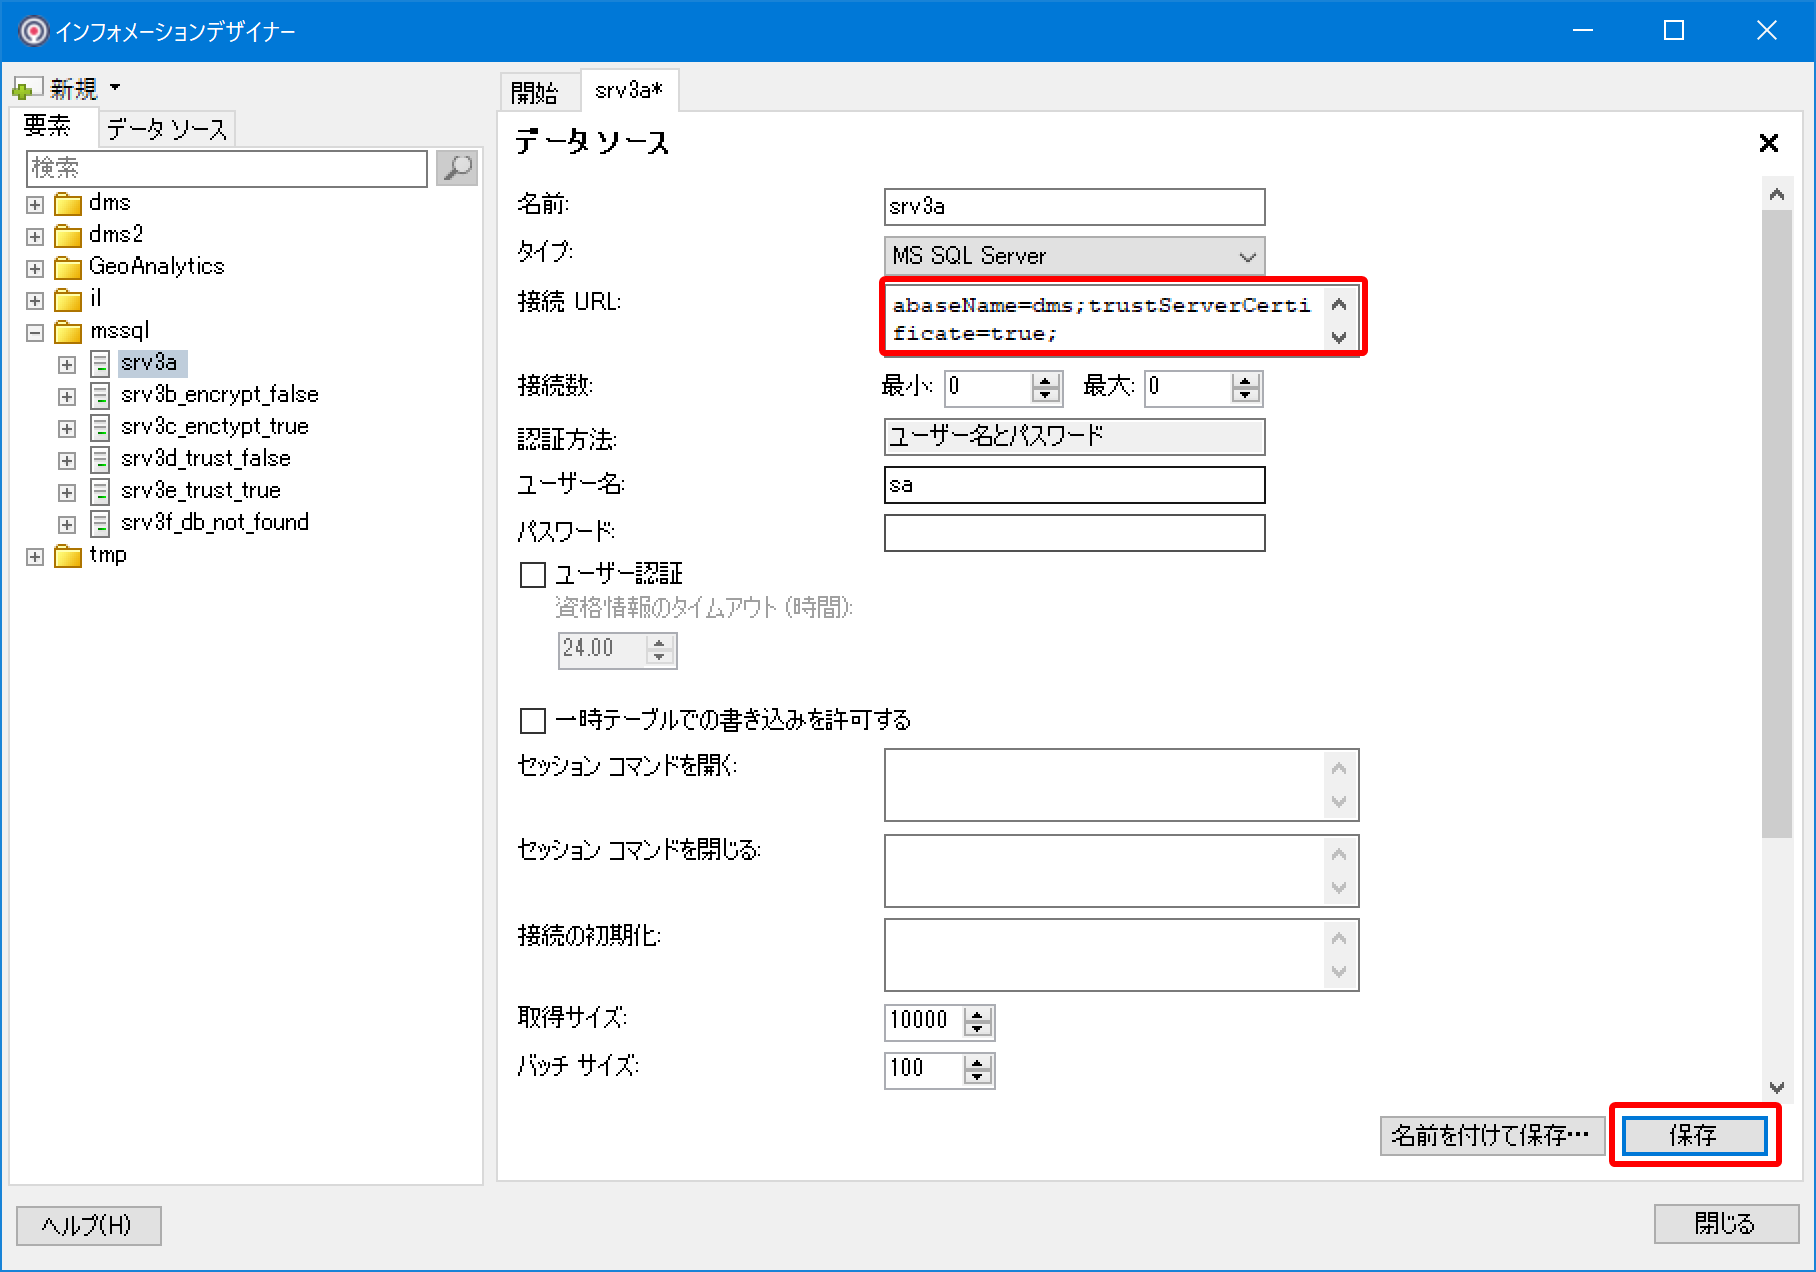Click the vertical scrollbar down arrow

pyautogui.click(x=1777, y=1087)
